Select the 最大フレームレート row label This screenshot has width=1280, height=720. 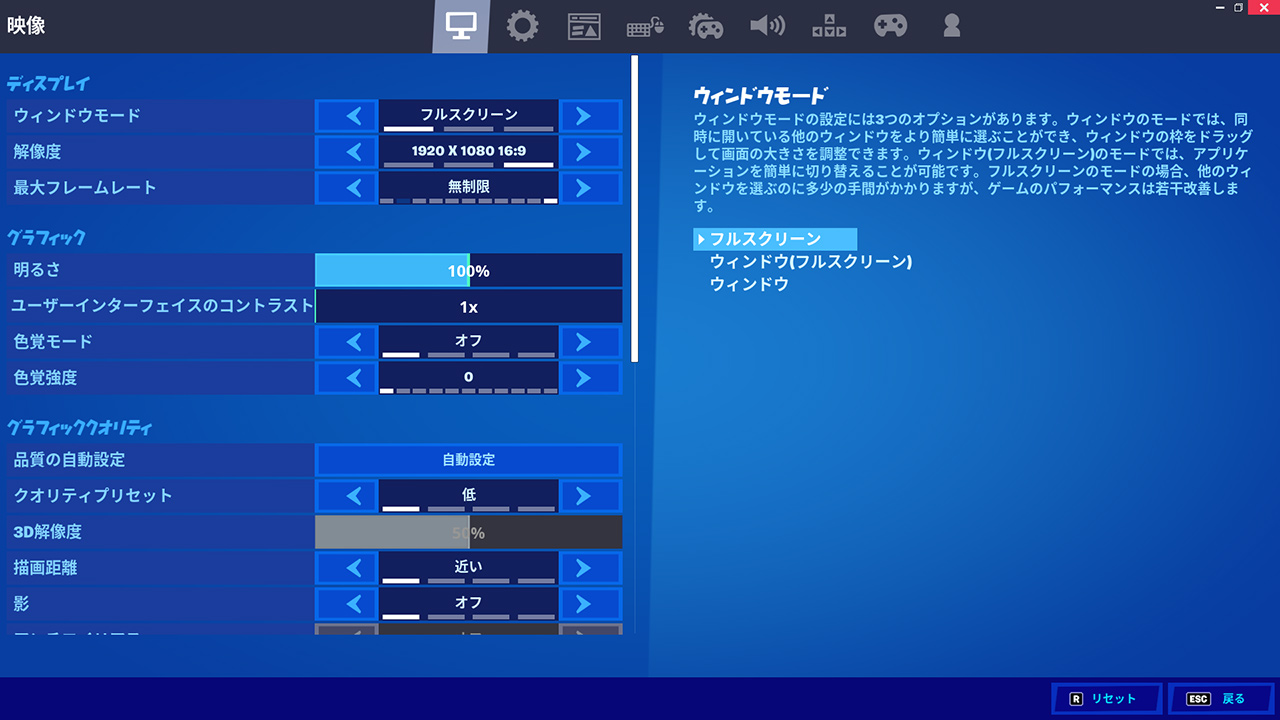(x=85, y=188)
